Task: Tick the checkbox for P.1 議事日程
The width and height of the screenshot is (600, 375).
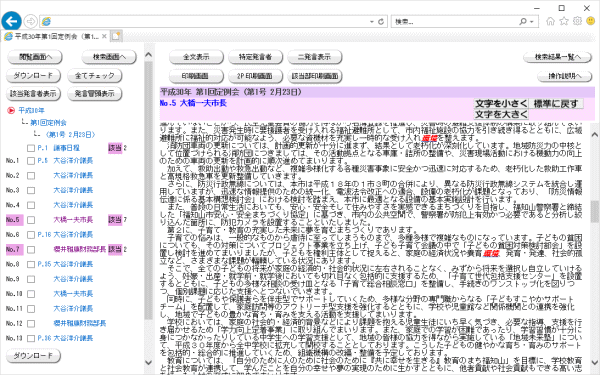Action: click(31, 148)
